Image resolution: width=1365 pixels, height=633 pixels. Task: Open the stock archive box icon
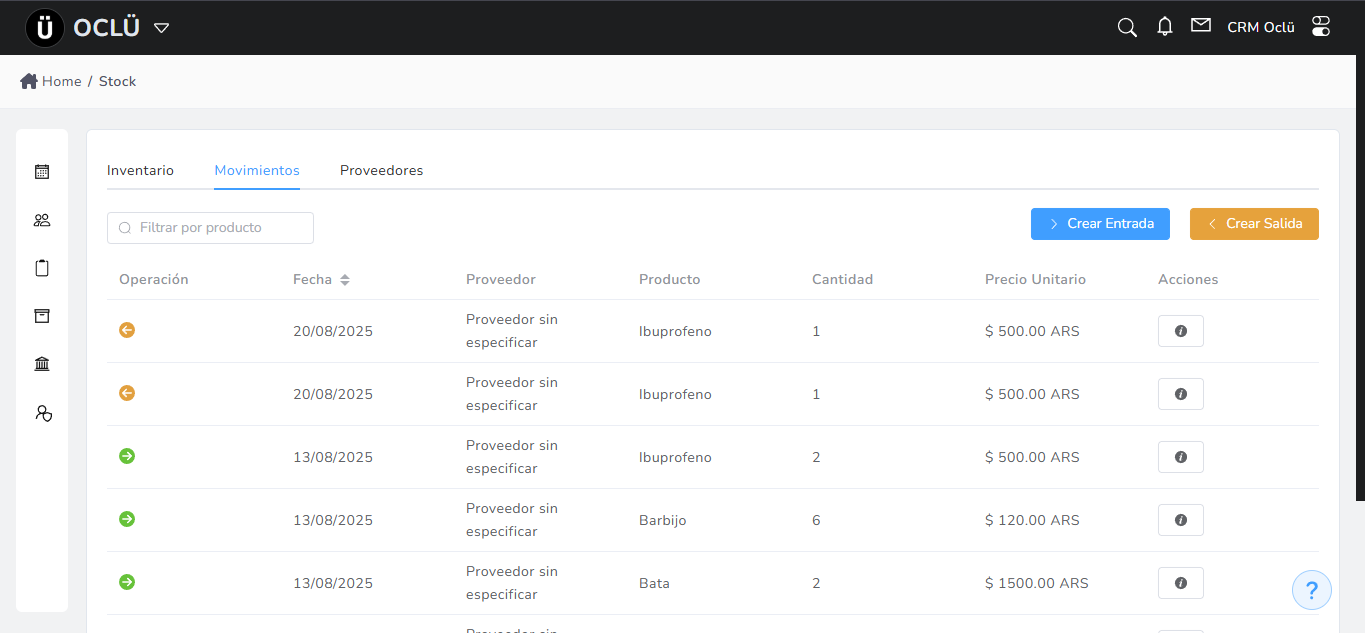coord(42,316)
